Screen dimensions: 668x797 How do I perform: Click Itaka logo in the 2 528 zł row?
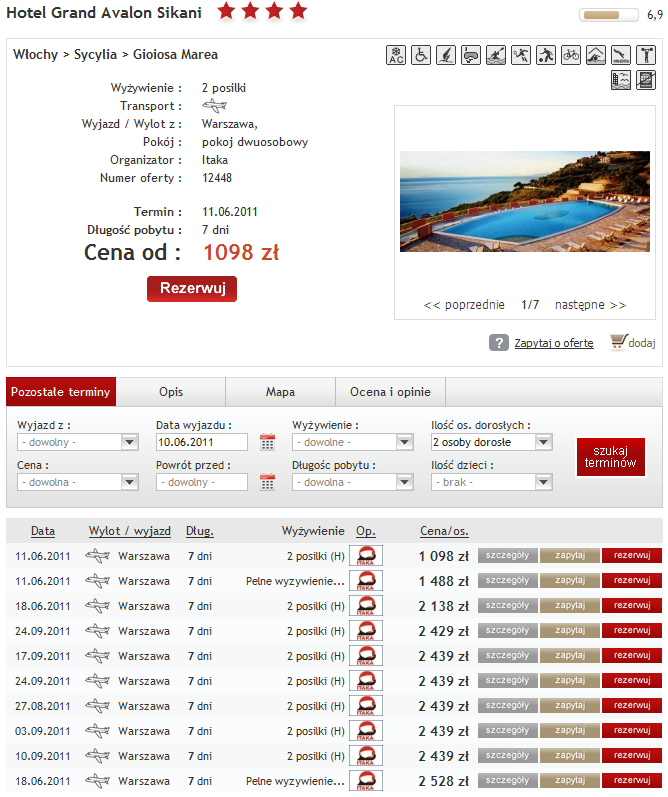pos(366,781)
